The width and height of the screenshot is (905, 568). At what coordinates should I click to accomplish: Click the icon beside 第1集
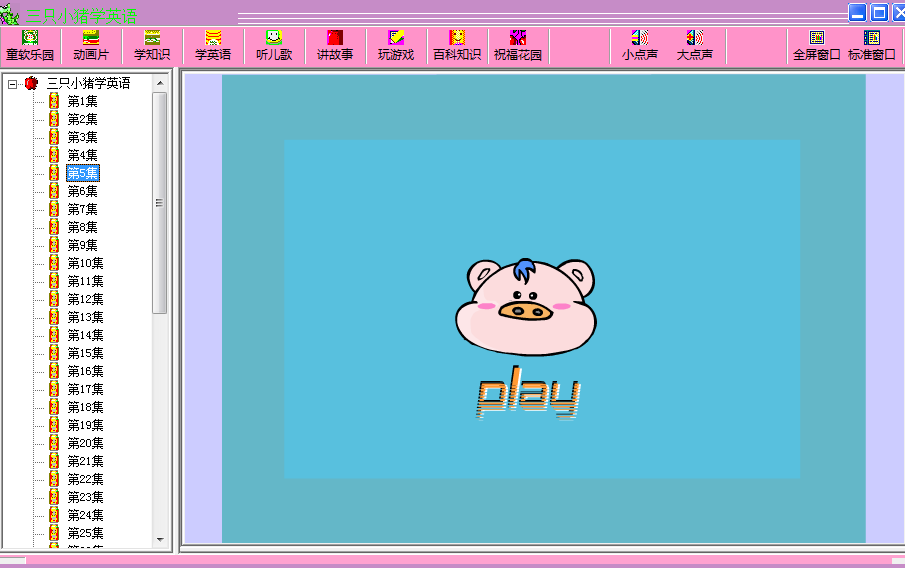tap(54, 101)
